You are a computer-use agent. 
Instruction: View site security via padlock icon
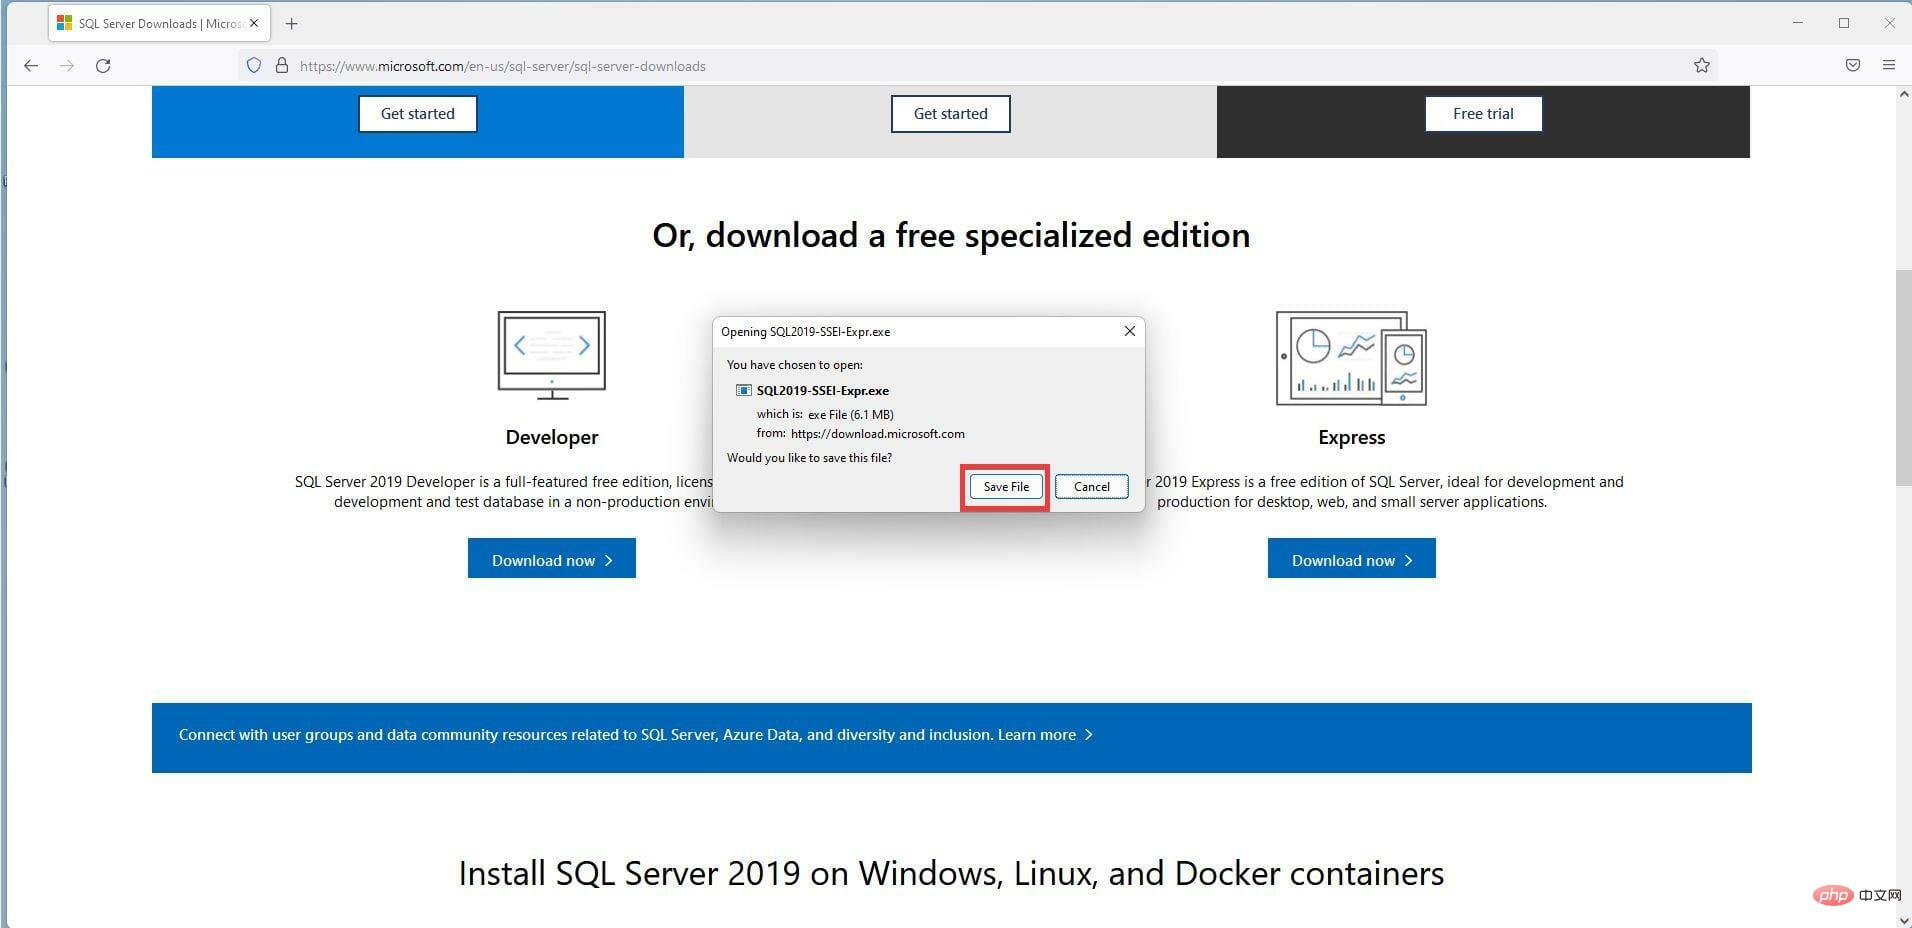pyautogui.click(x=282, y=66)
